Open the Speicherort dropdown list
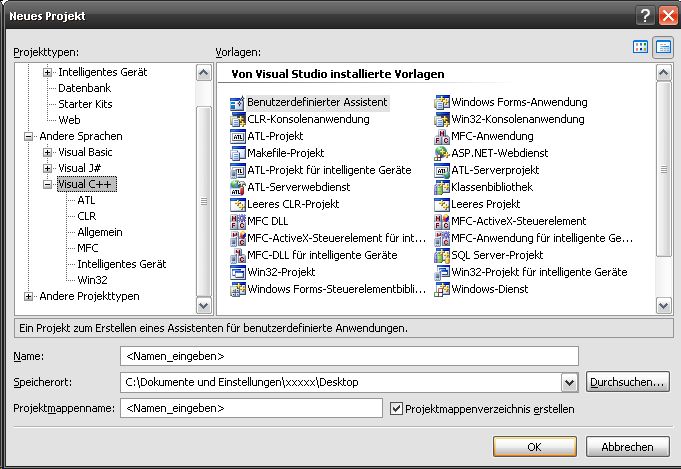681x469 pixels. [x=569, y=383]
